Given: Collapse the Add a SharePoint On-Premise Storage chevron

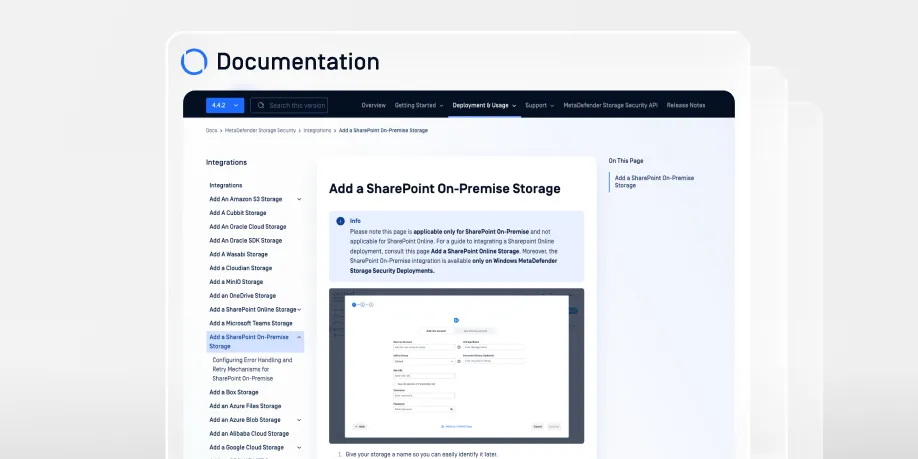Looking at the screenshot, I should click(299, 337).
